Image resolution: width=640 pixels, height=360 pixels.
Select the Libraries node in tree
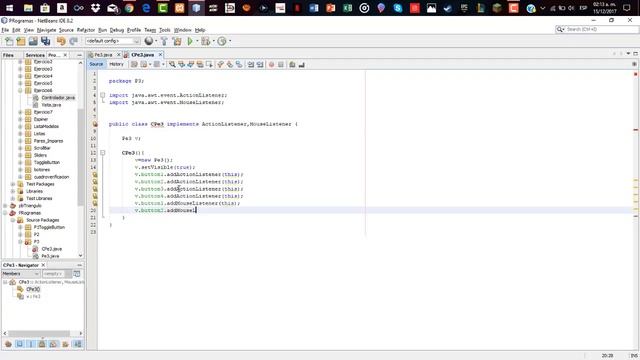(x=34, y=191)
